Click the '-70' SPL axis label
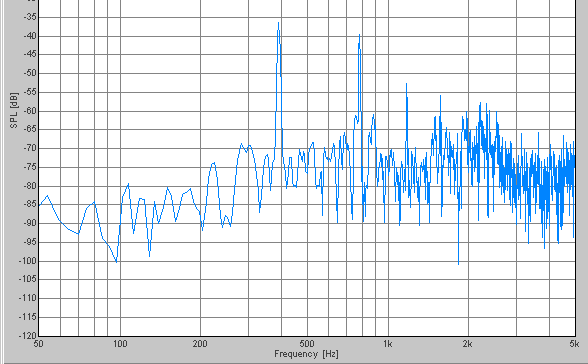588x364 pixels. click(x=30, y=148)
